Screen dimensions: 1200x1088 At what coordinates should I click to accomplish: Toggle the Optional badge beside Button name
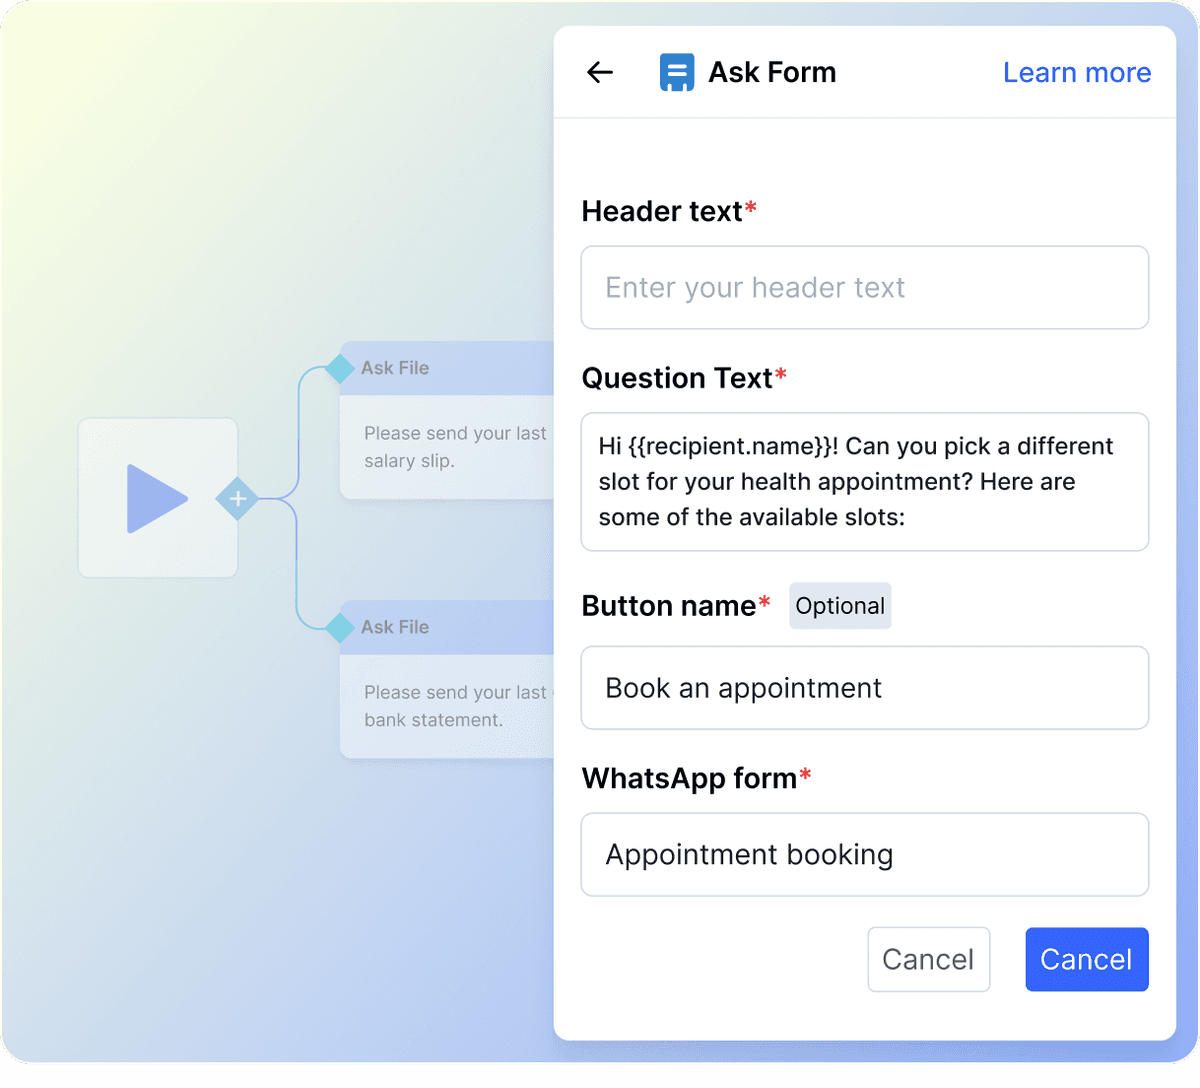(840, 606)
